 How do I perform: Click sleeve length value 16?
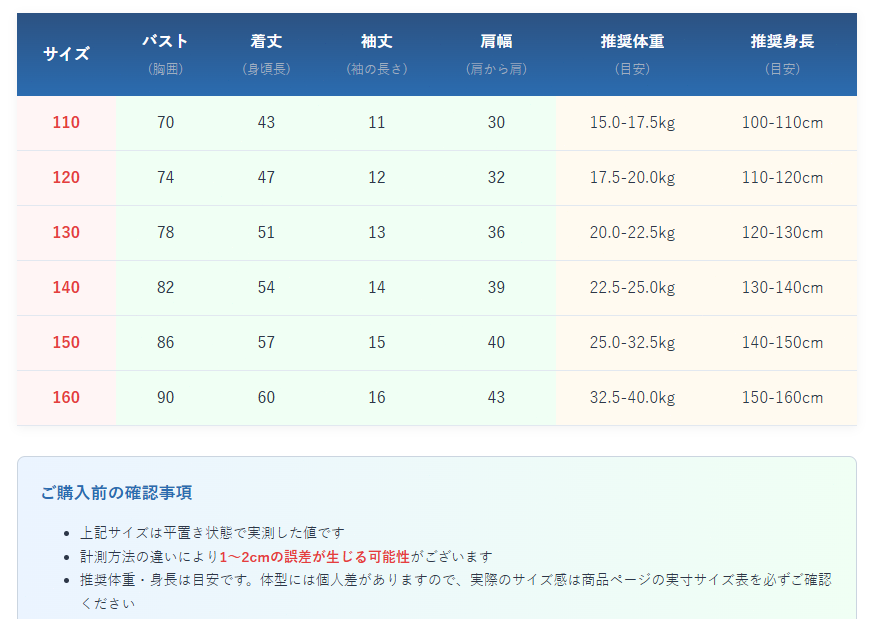pos(377,397)
